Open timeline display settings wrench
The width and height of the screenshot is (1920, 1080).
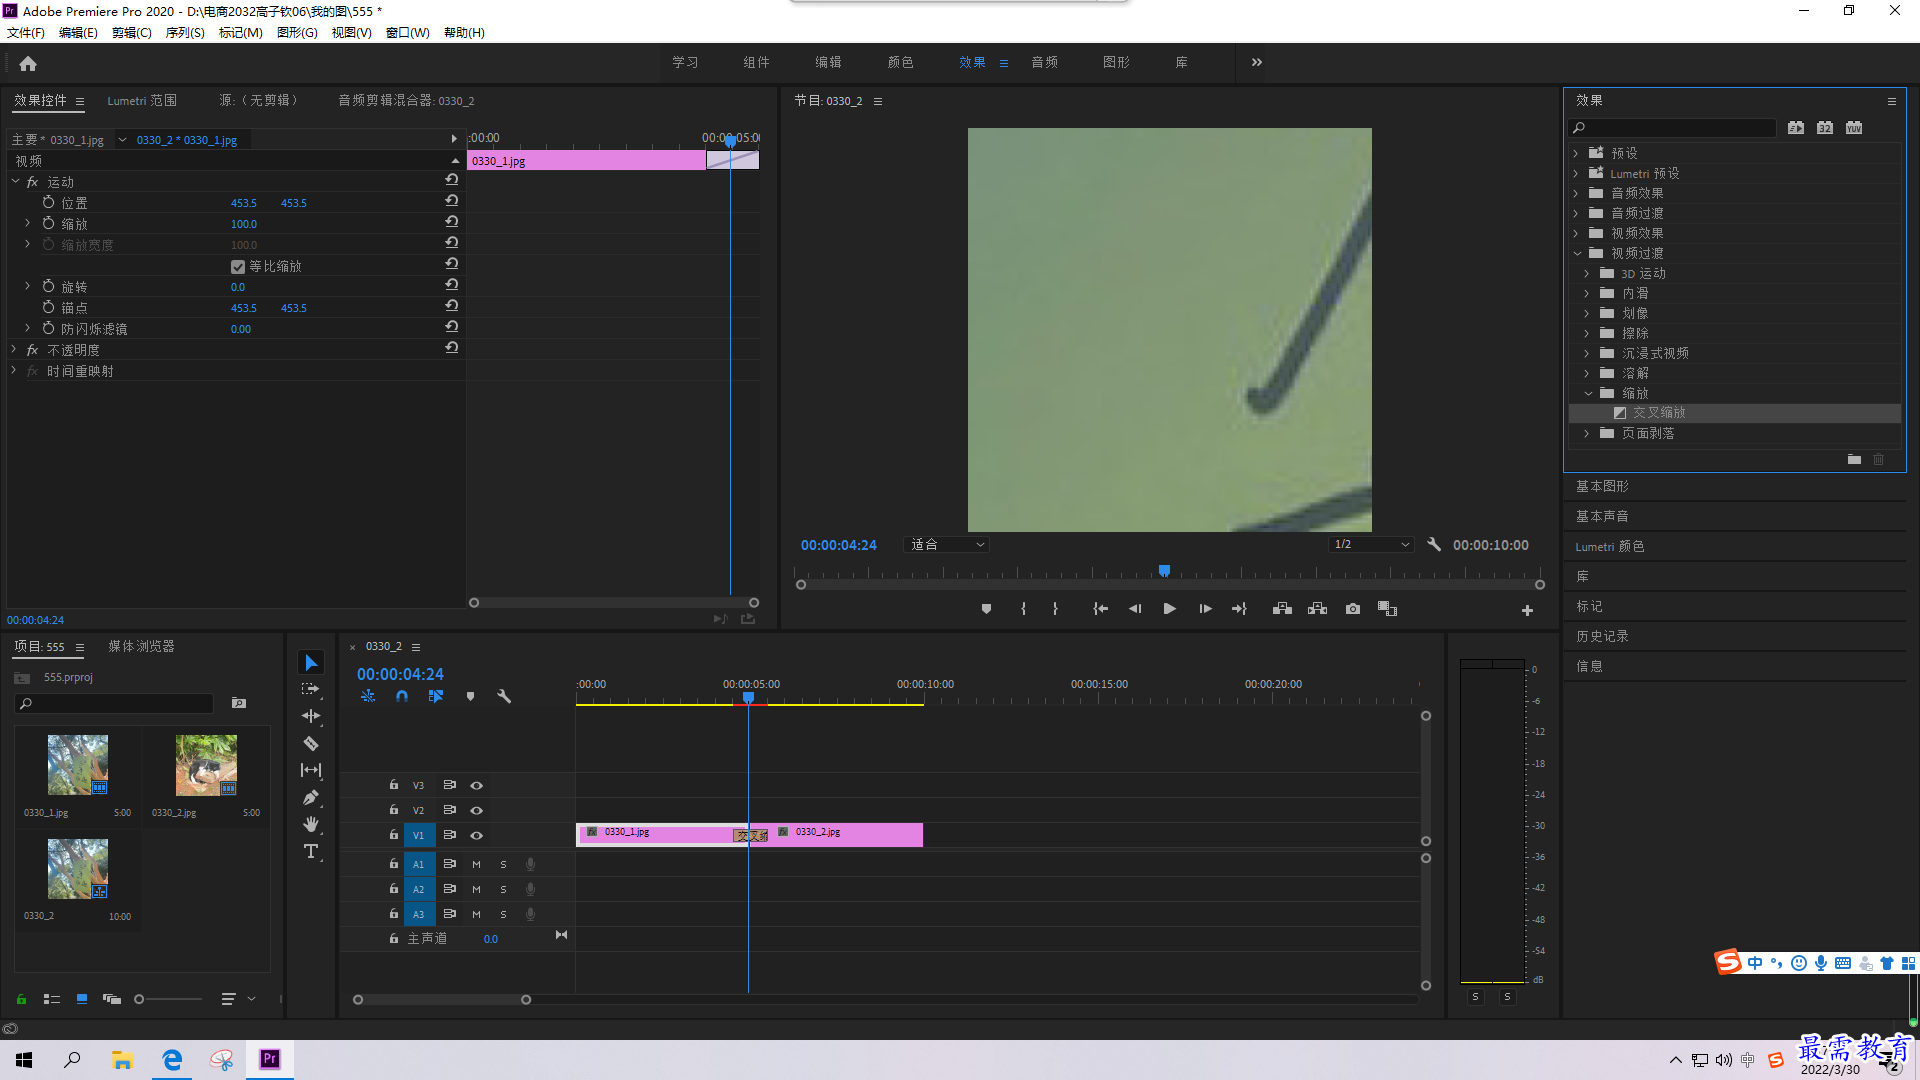coord(504,696)
